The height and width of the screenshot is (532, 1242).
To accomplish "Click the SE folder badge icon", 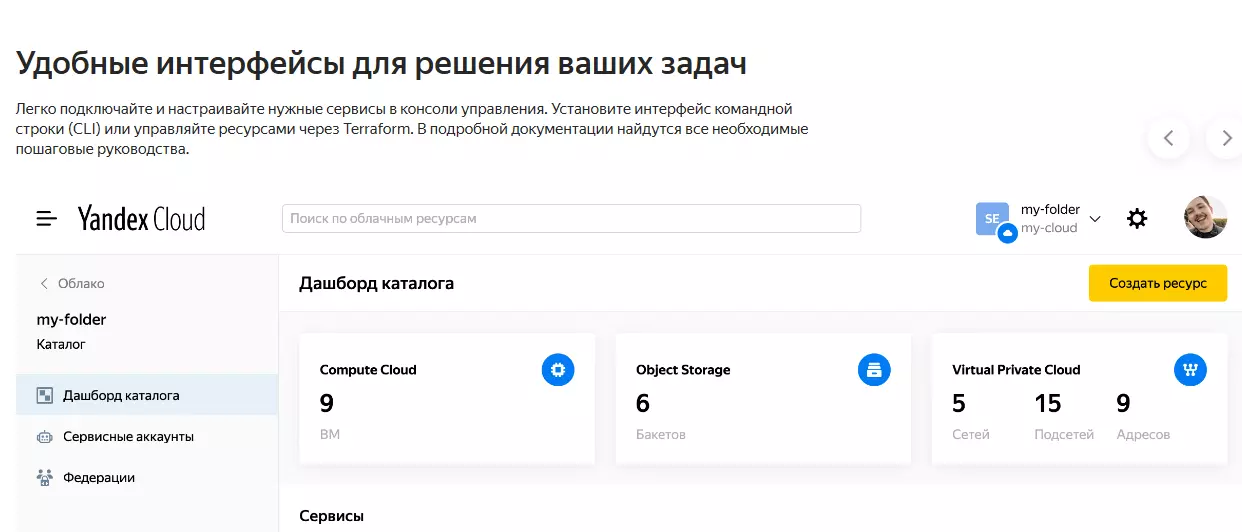I will [x=992, y=219].
